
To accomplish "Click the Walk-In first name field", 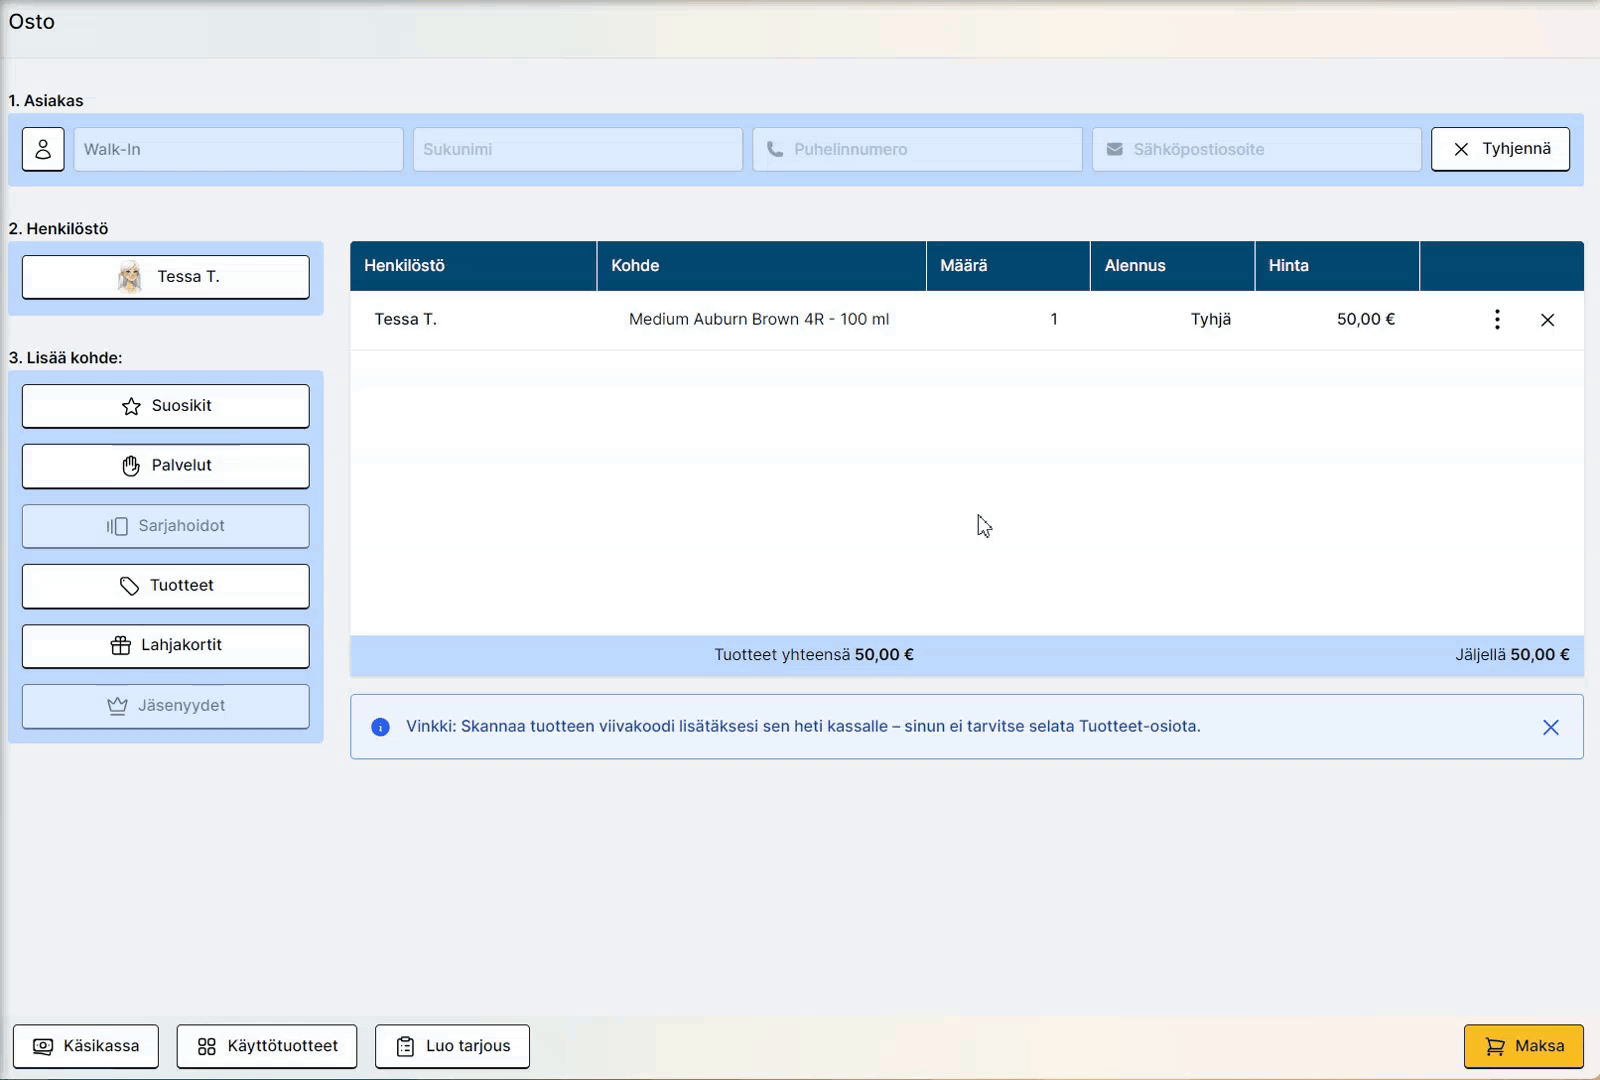I will pos(238,149).
